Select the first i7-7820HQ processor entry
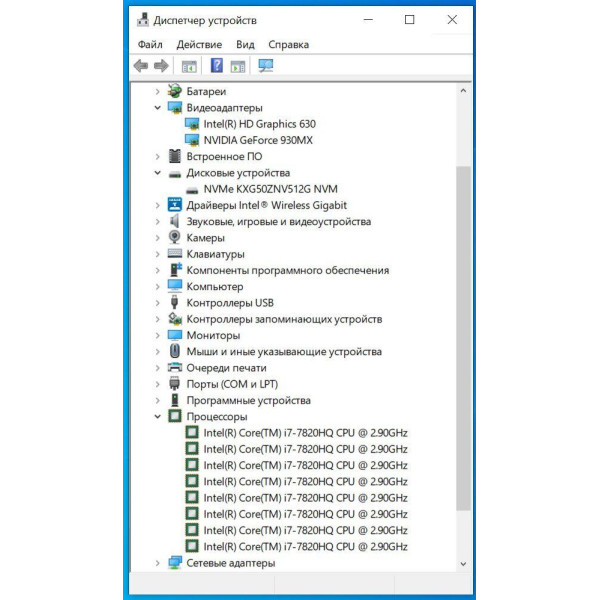600x600 pixels. (x=305, y=432)
